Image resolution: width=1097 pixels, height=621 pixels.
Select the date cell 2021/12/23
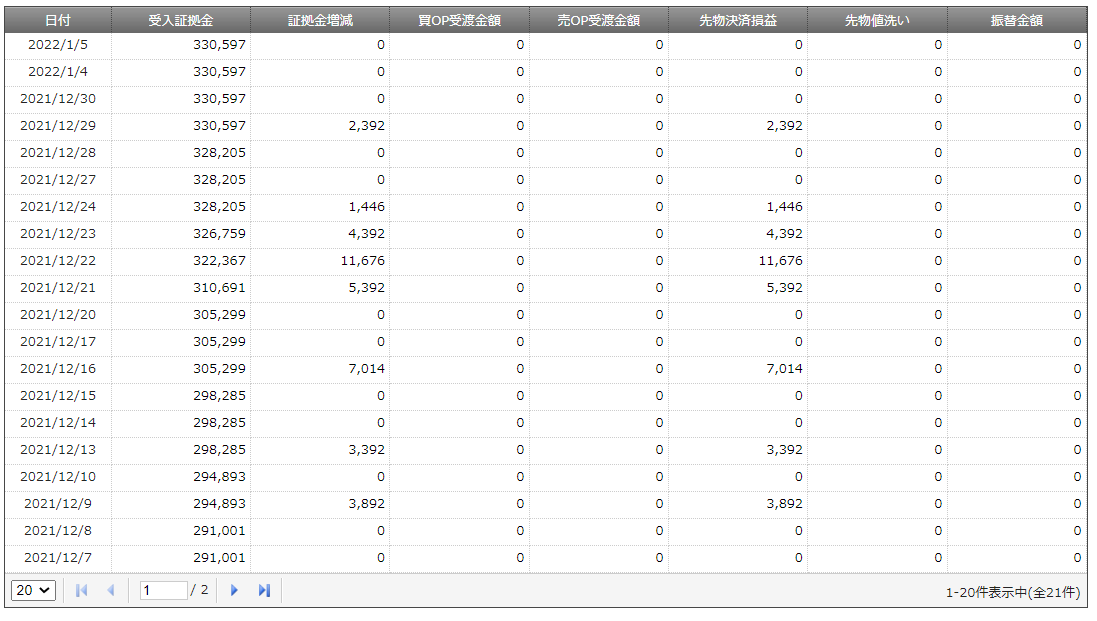(58, 234)
